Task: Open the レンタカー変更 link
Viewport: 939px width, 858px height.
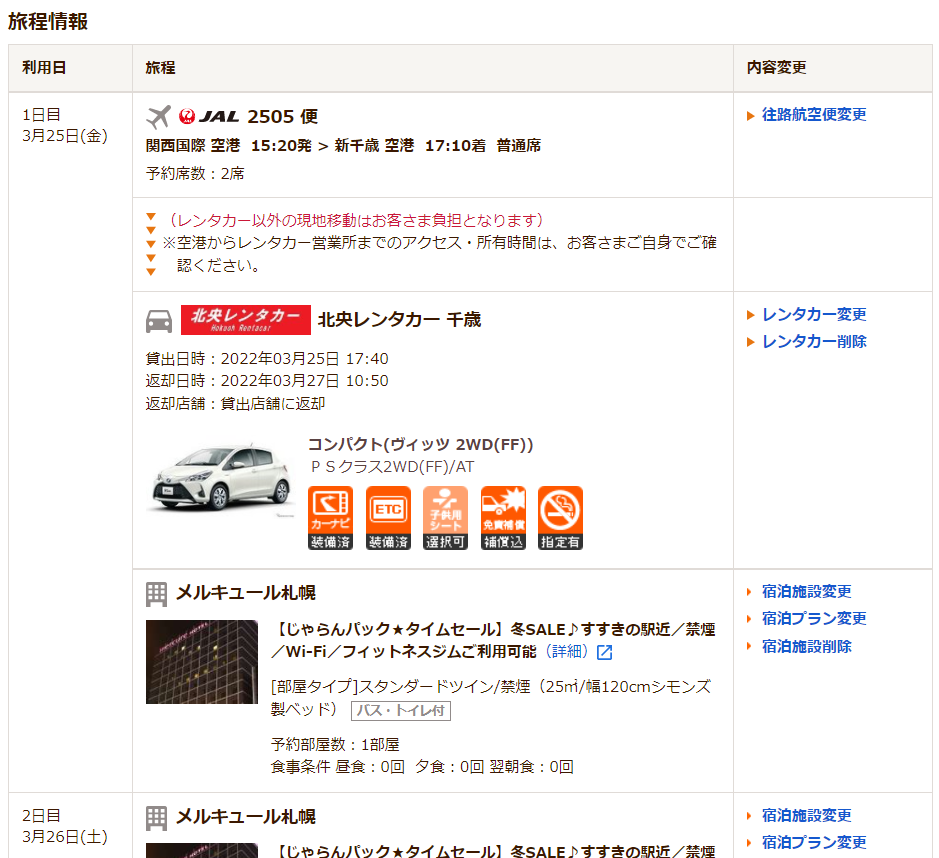Action: (x=814, y=314)
